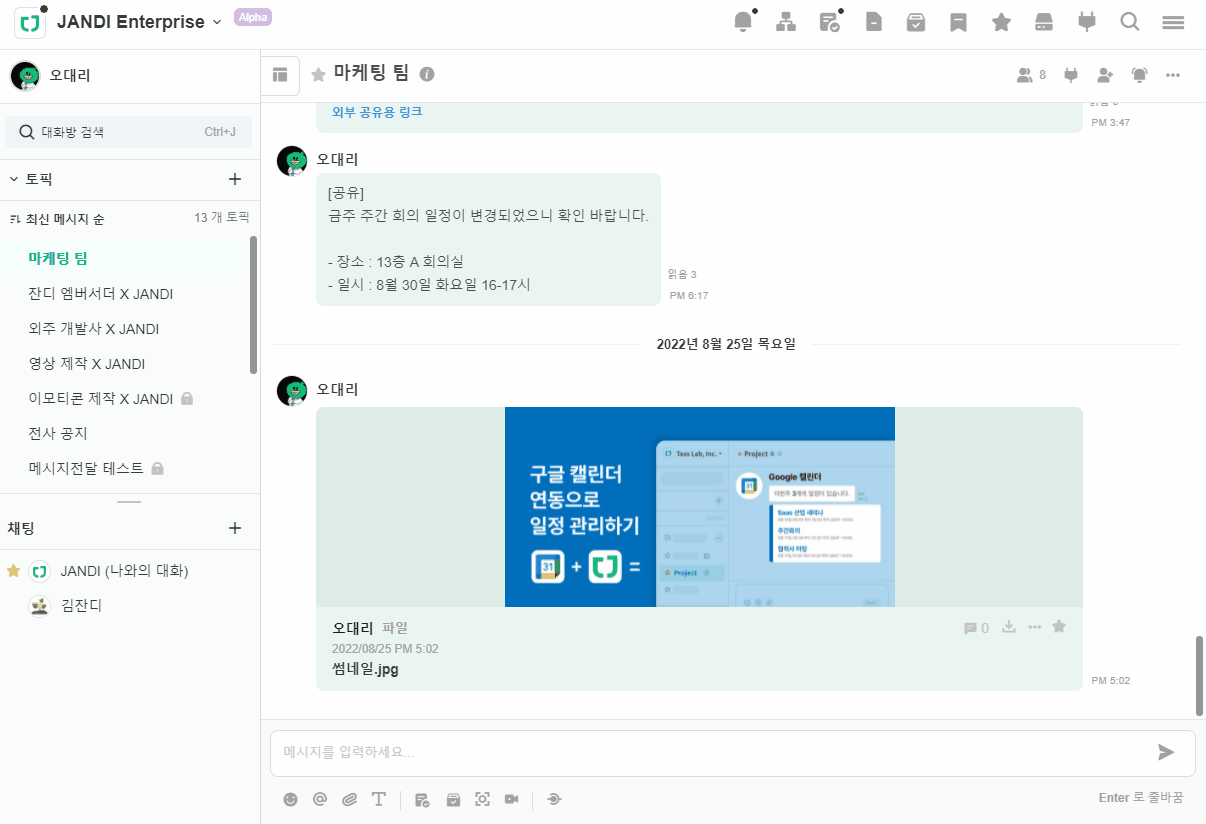Open the 최신 메시지 순 sort dropdown
The width and height of the screenshot is (1206, 824).
tap(63, 218)
